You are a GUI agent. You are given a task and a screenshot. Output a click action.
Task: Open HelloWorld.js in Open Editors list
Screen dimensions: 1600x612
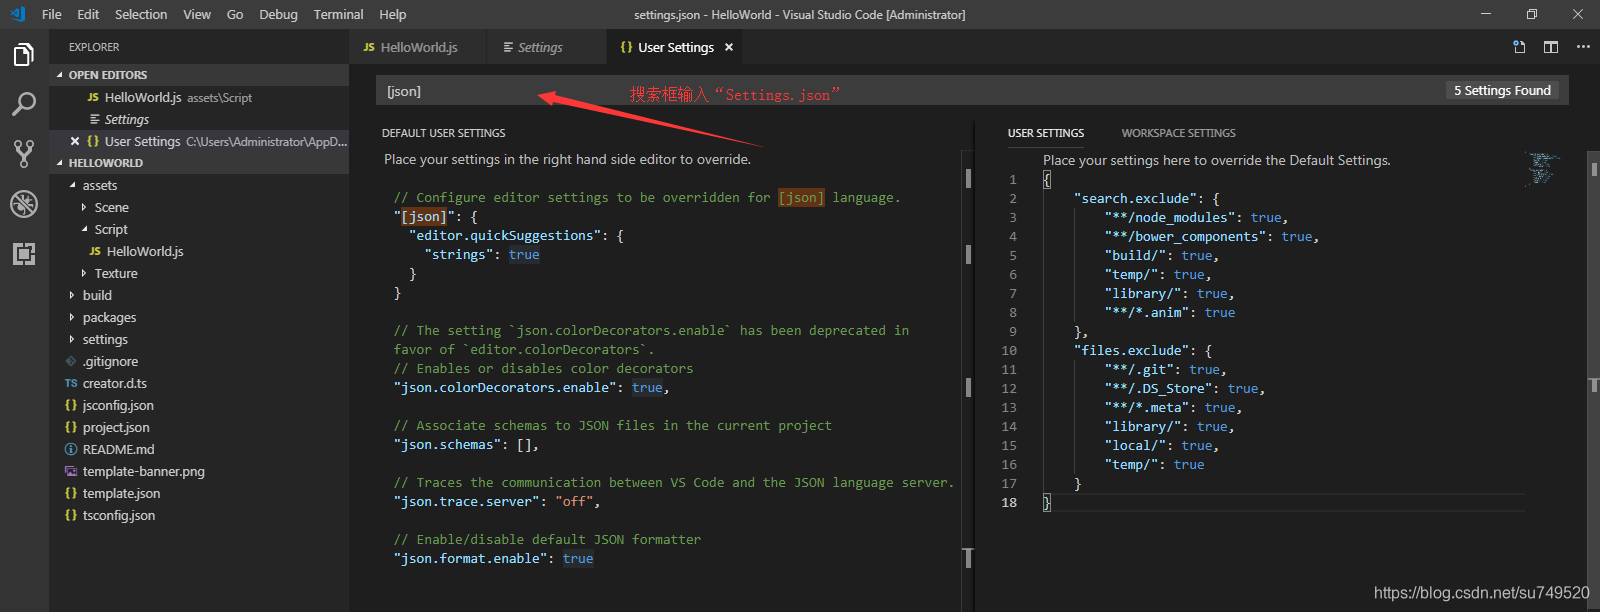(x=199, y=97)
